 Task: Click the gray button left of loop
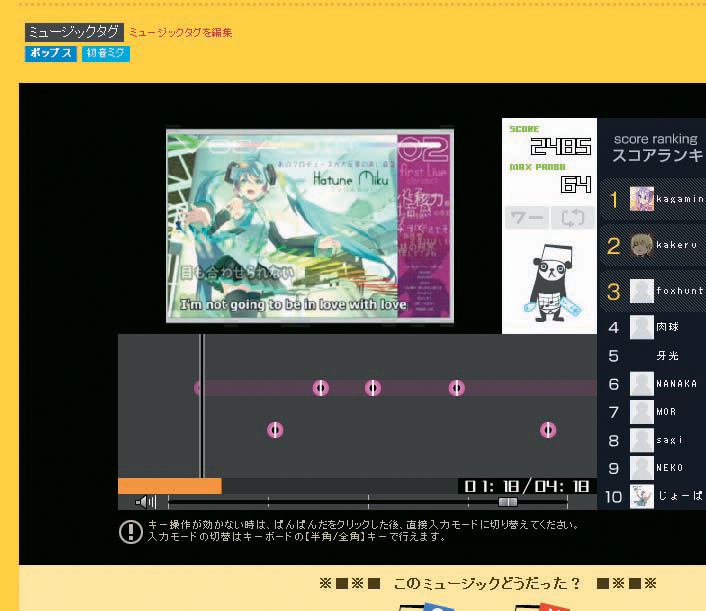[527, 218]
